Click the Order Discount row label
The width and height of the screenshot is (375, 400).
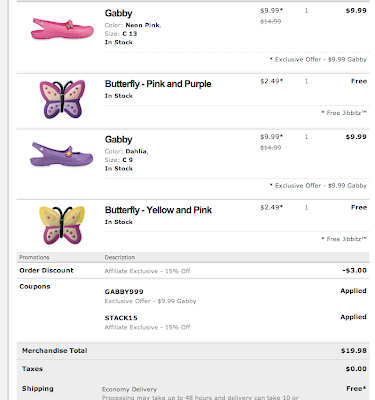click(x=46, y=270)
